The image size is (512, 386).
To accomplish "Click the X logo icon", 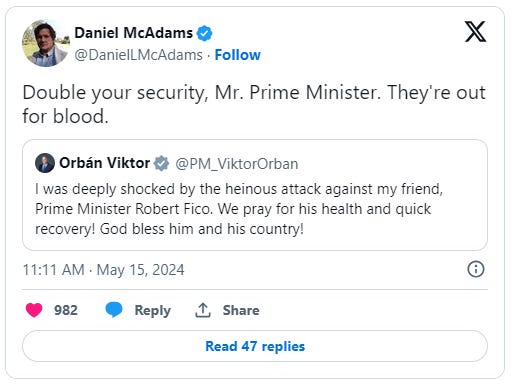I will (475, 32).
